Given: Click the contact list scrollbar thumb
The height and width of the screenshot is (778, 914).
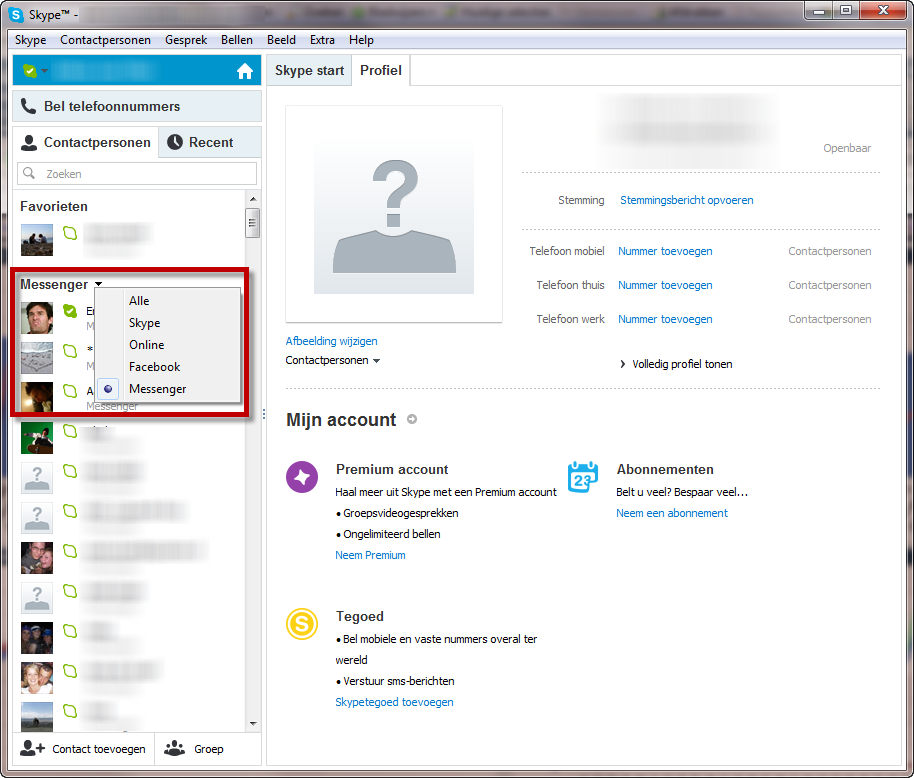Looking at the screenshot, I should pos(252,223).
